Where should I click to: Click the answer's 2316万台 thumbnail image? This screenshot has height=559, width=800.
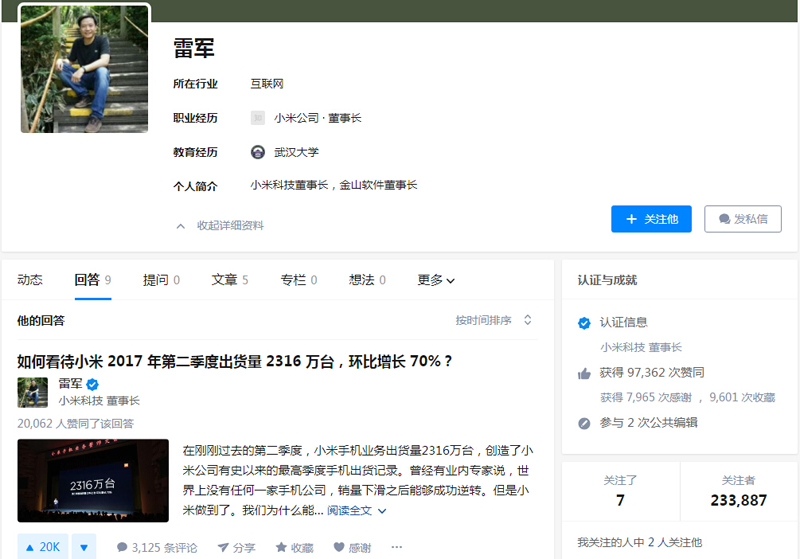click(x=93, y=480)
